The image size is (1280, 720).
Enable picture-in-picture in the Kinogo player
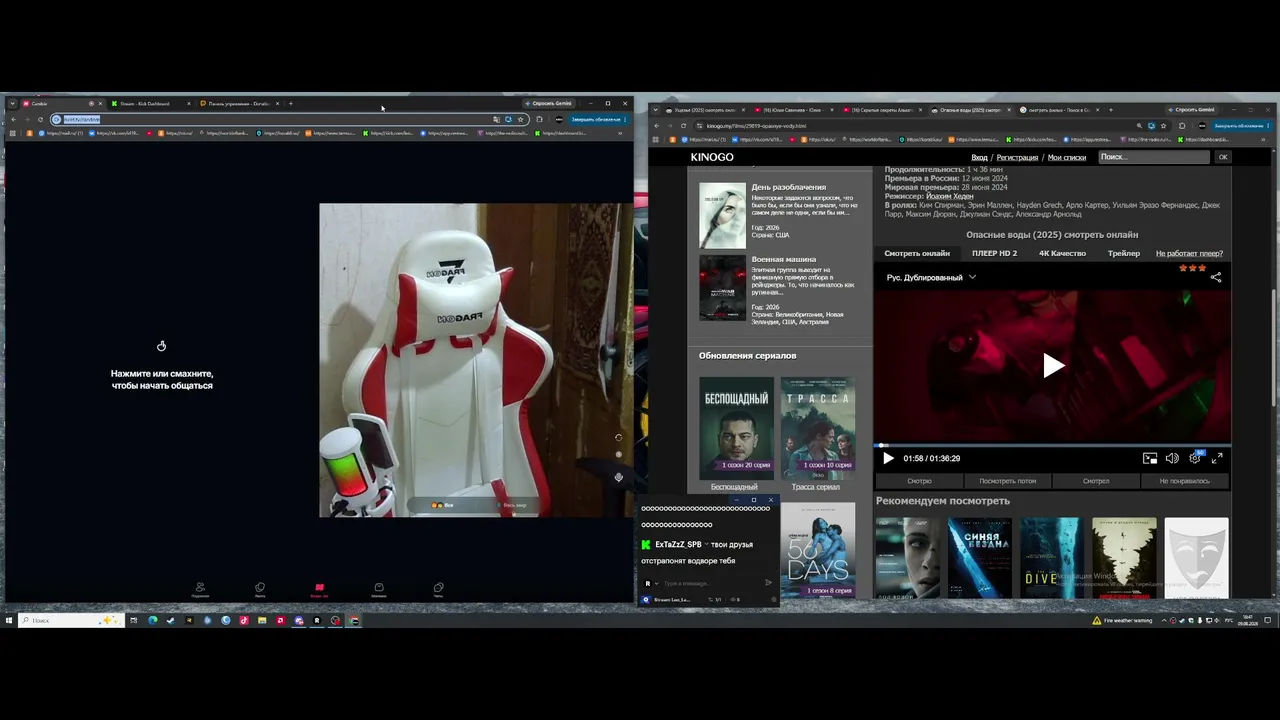pos(1150,458)
